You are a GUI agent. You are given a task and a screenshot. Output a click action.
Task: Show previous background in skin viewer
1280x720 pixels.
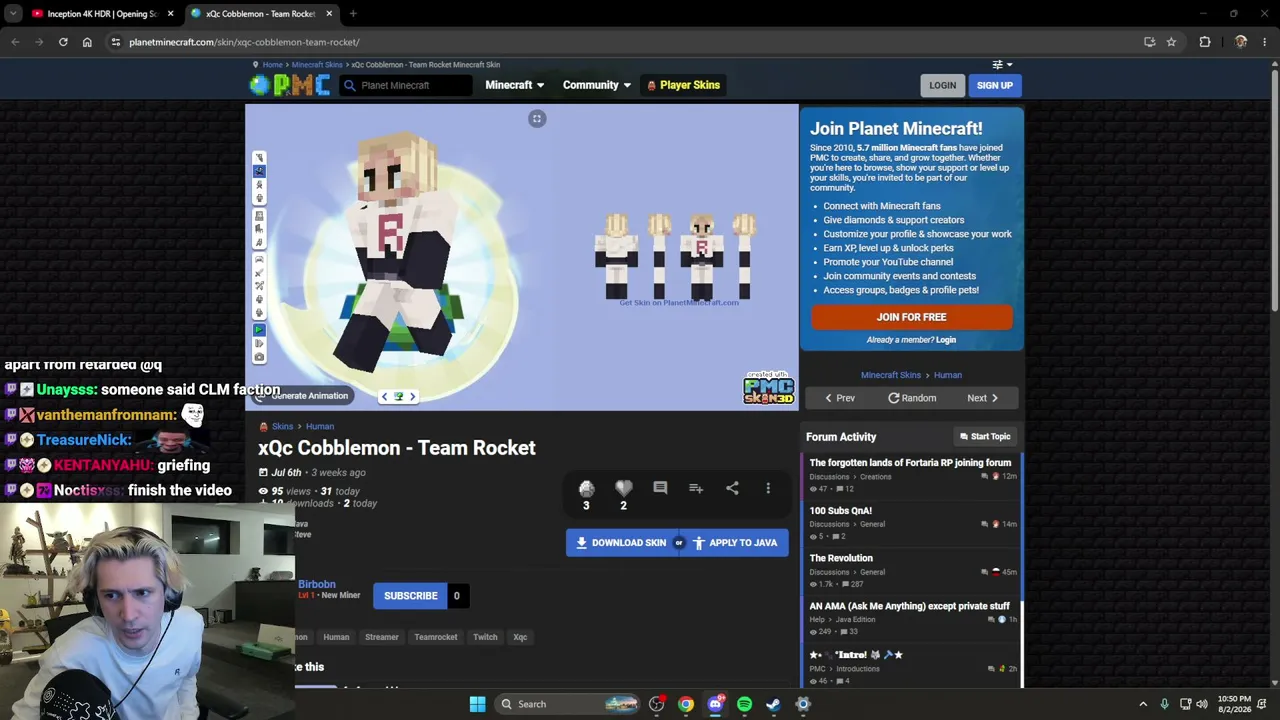coord(384,396)
